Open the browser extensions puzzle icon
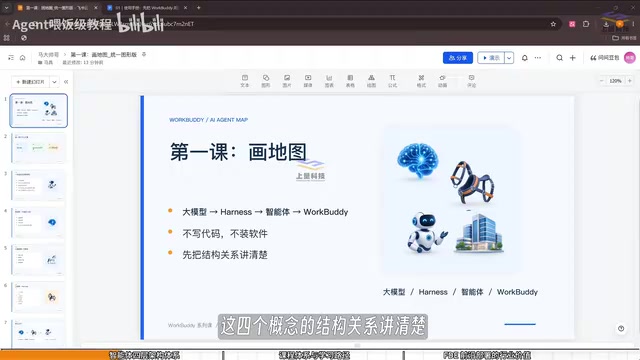This screenshot has width=640, height=360. pos(586,24)
